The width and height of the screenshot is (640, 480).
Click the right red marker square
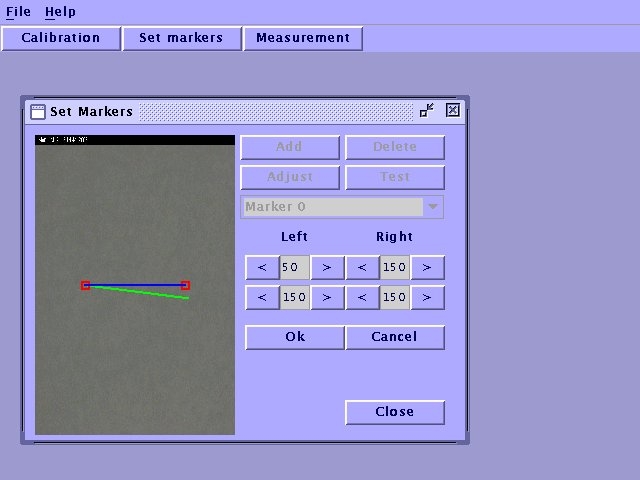(x=185, y=285)
